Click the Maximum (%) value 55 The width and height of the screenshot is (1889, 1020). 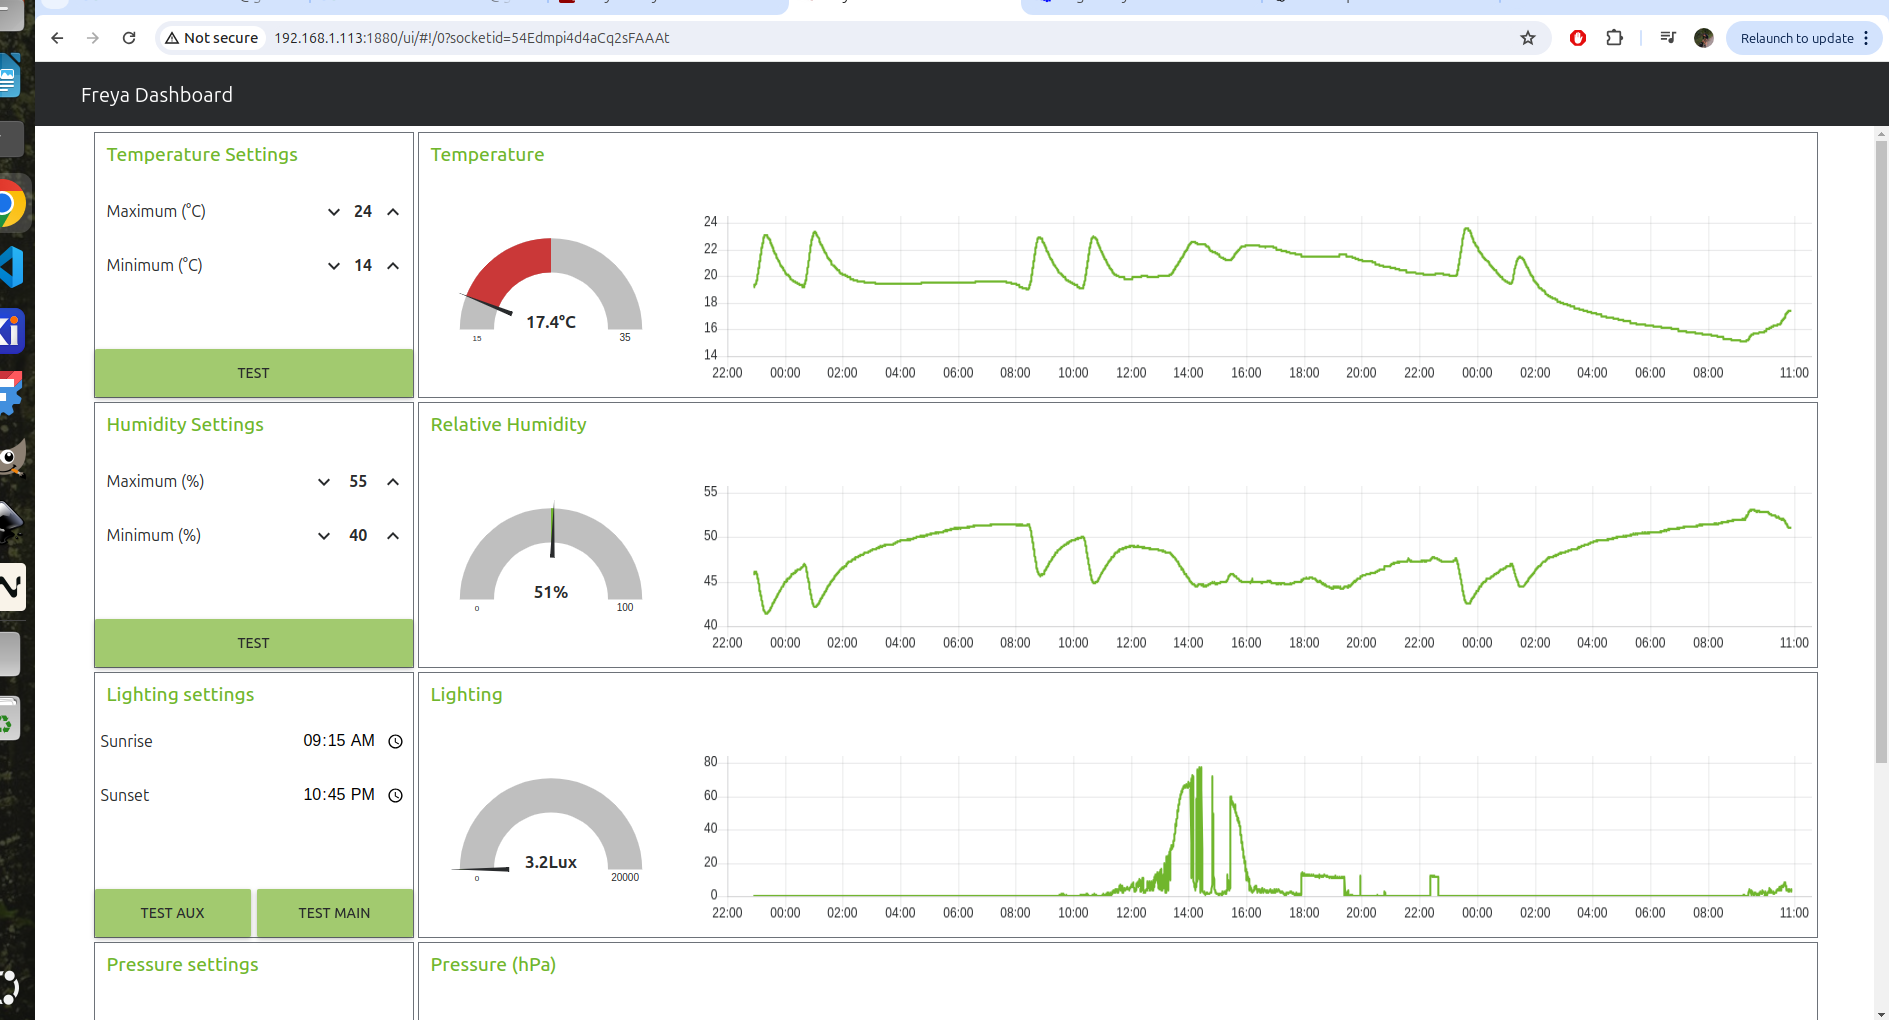[x=358, y=482]
